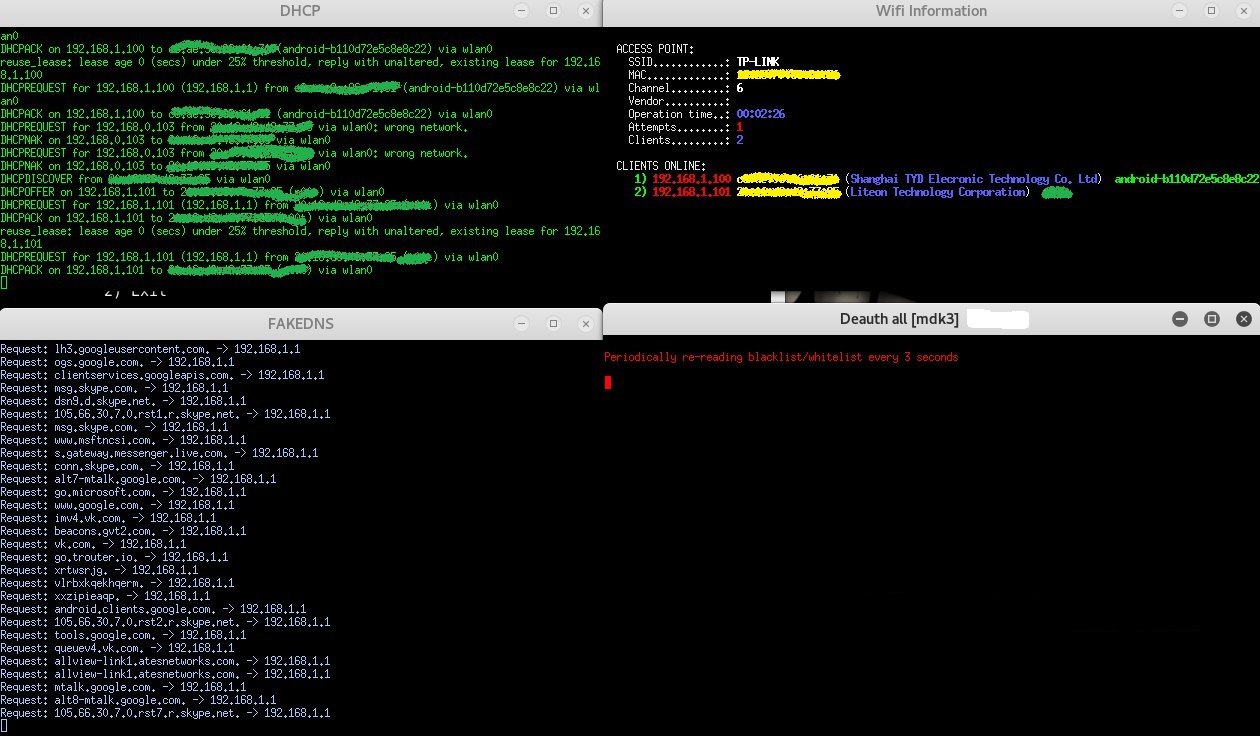Close the FAKEDNS window

coord(585,324)
